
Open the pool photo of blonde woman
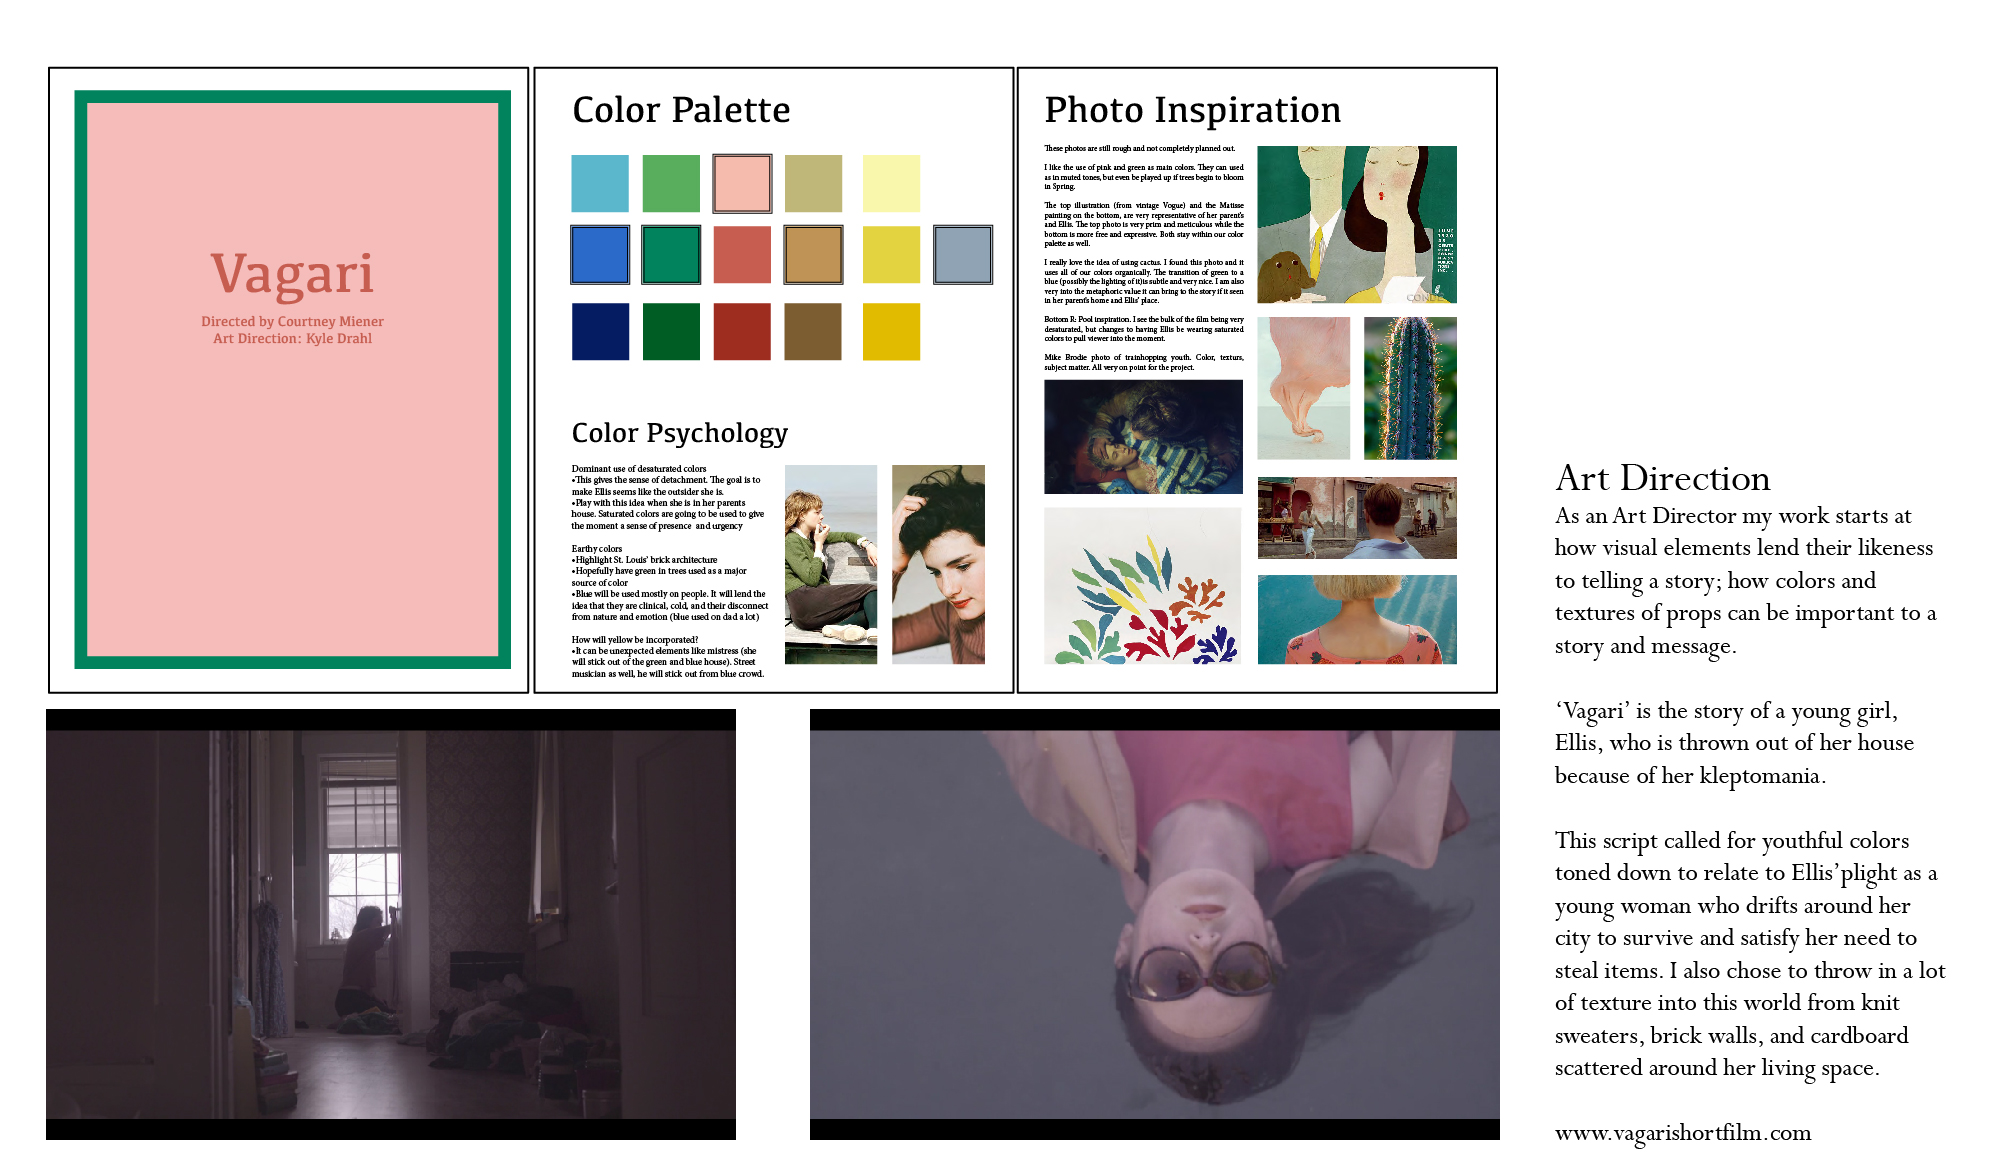pos(1357,620)
